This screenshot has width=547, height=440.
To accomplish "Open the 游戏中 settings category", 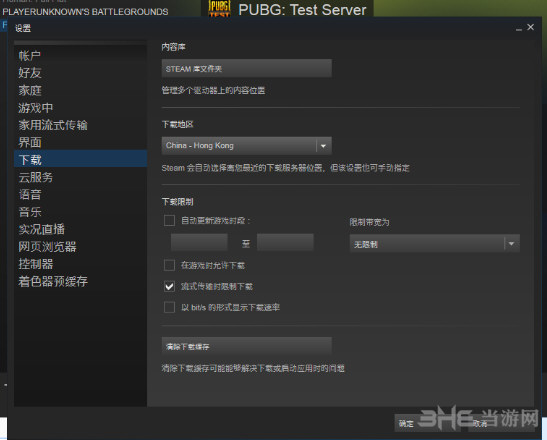I will point(80,107).
